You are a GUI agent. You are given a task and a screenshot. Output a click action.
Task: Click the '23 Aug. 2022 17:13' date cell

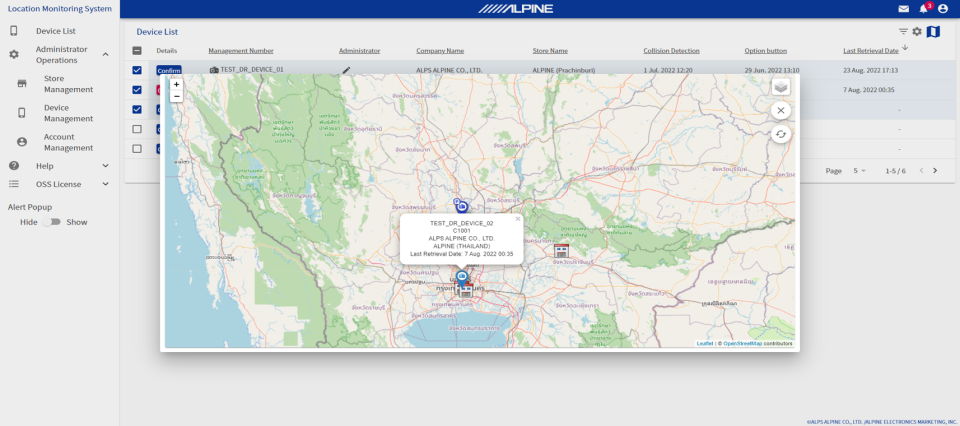(871, 70)
